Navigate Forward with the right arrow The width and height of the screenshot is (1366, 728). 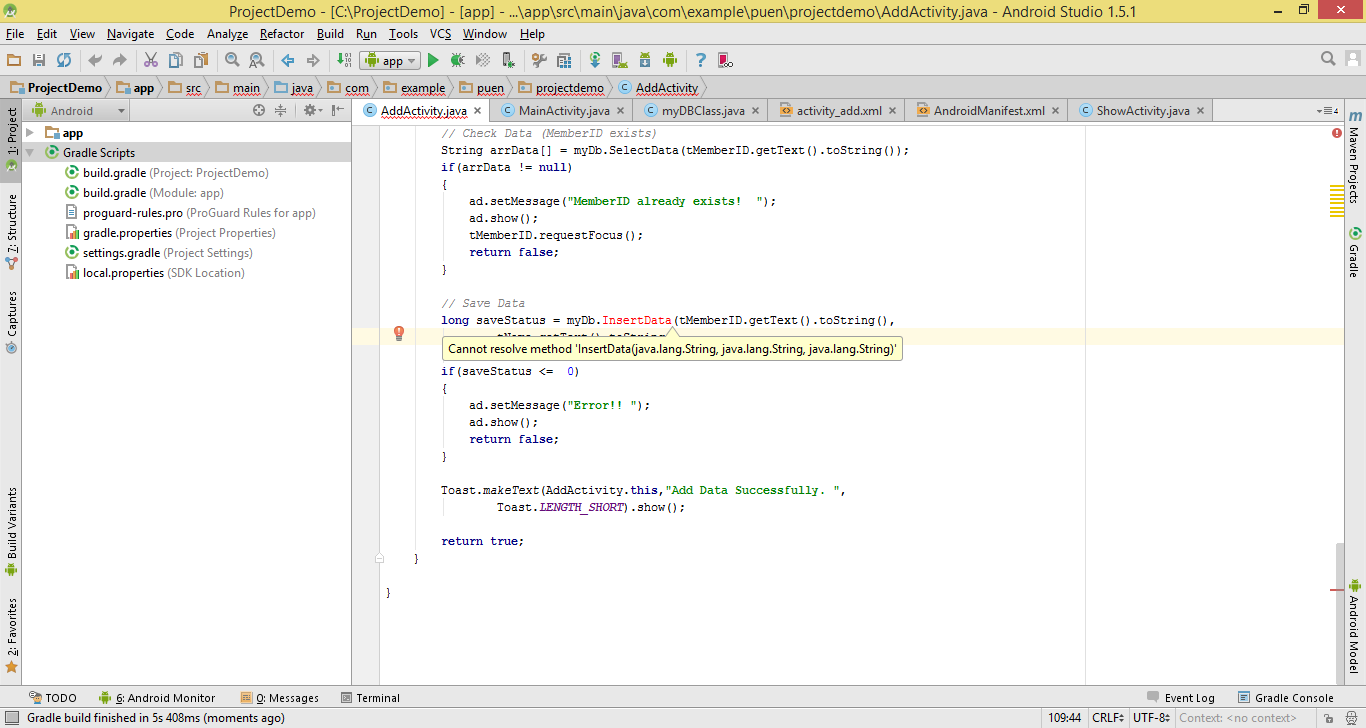click(x=313, y=60)
